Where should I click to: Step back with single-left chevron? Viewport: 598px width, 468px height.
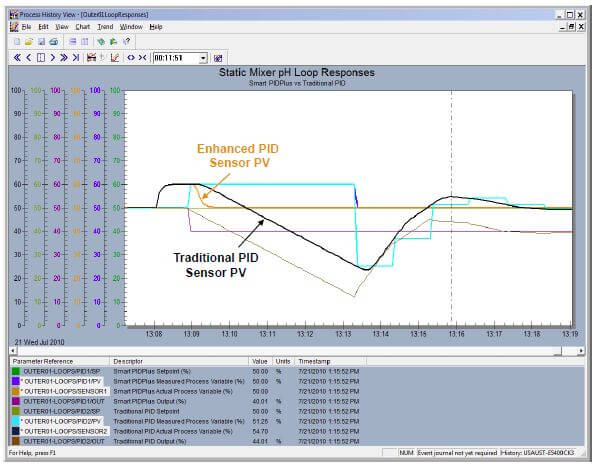[29, 58]
